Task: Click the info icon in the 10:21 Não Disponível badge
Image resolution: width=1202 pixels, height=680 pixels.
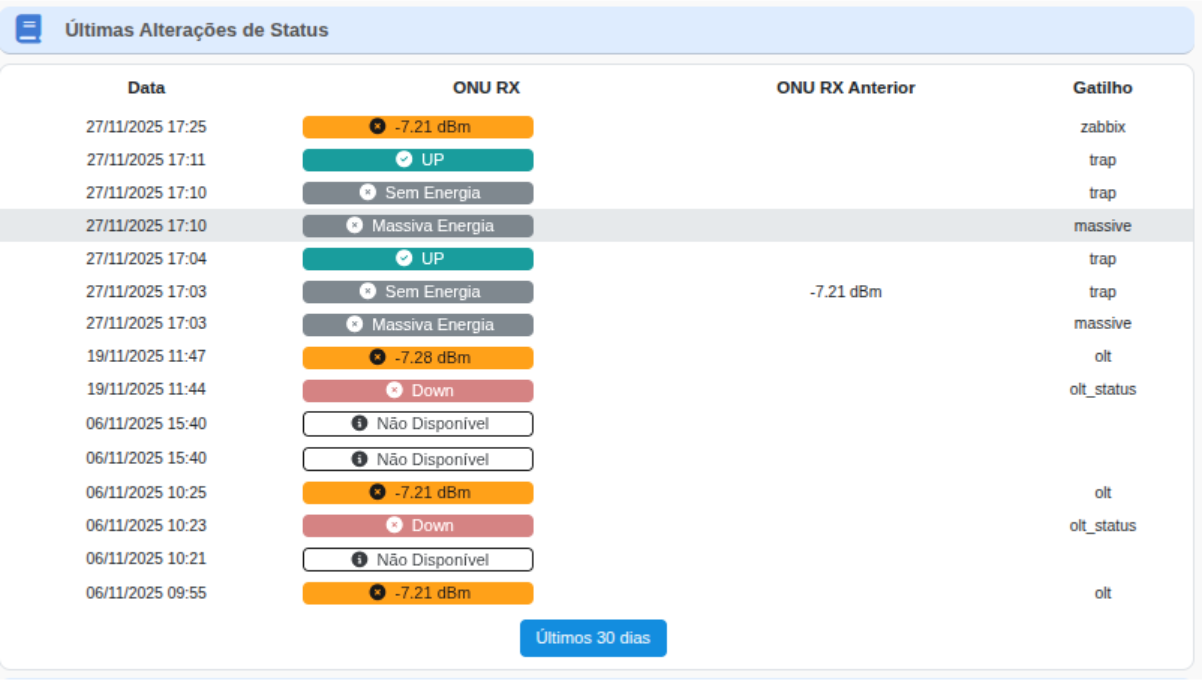Action: pyautogui.click(x=359, y=559)
